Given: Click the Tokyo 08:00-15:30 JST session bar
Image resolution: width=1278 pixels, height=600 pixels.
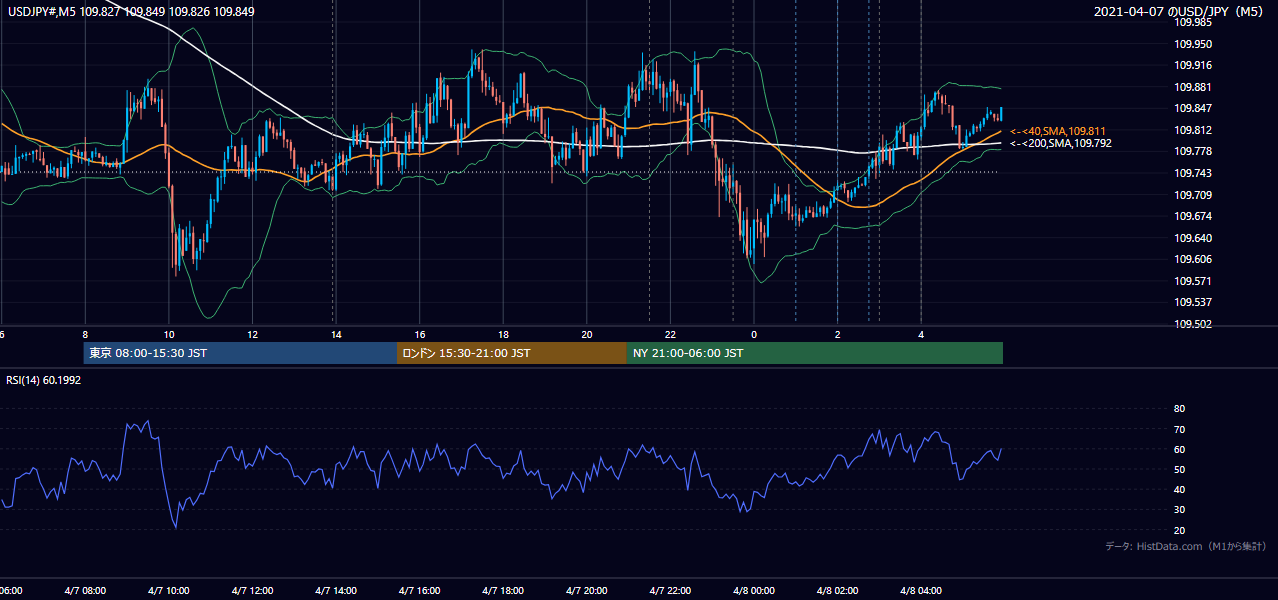Looking at the screenshot, I should 240,353.
